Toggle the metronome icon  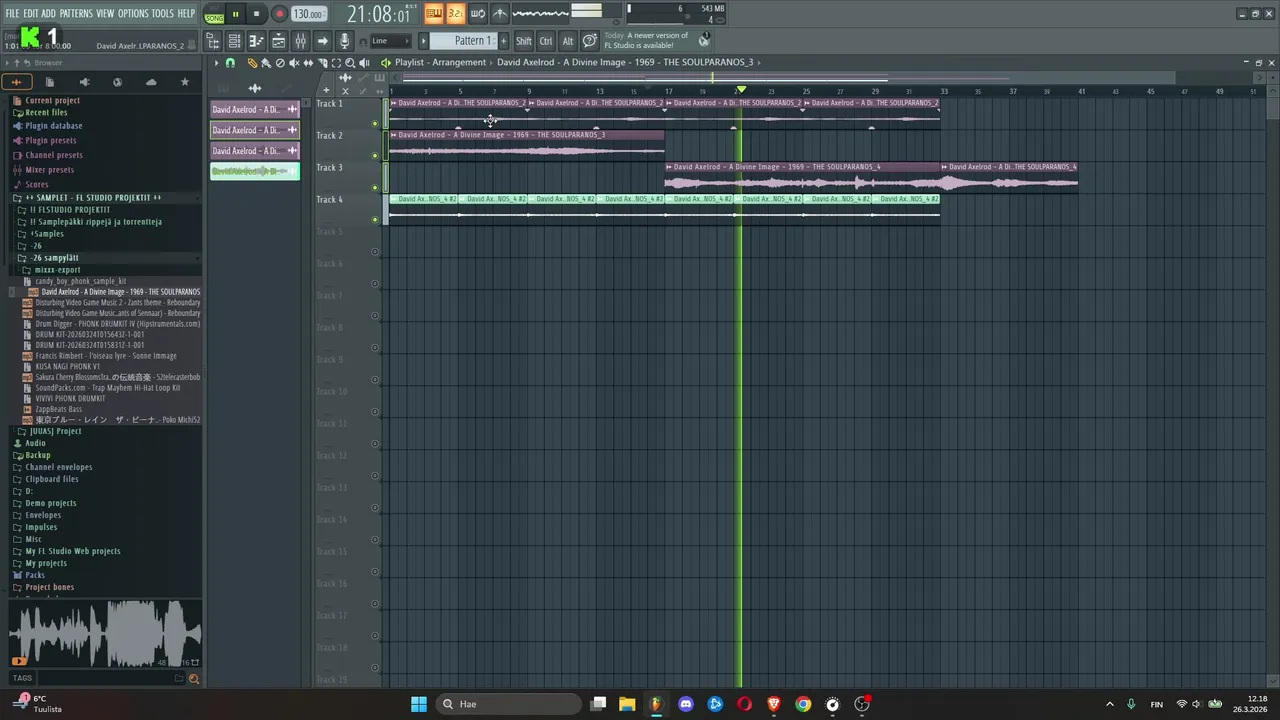click(x=500, y=14)
